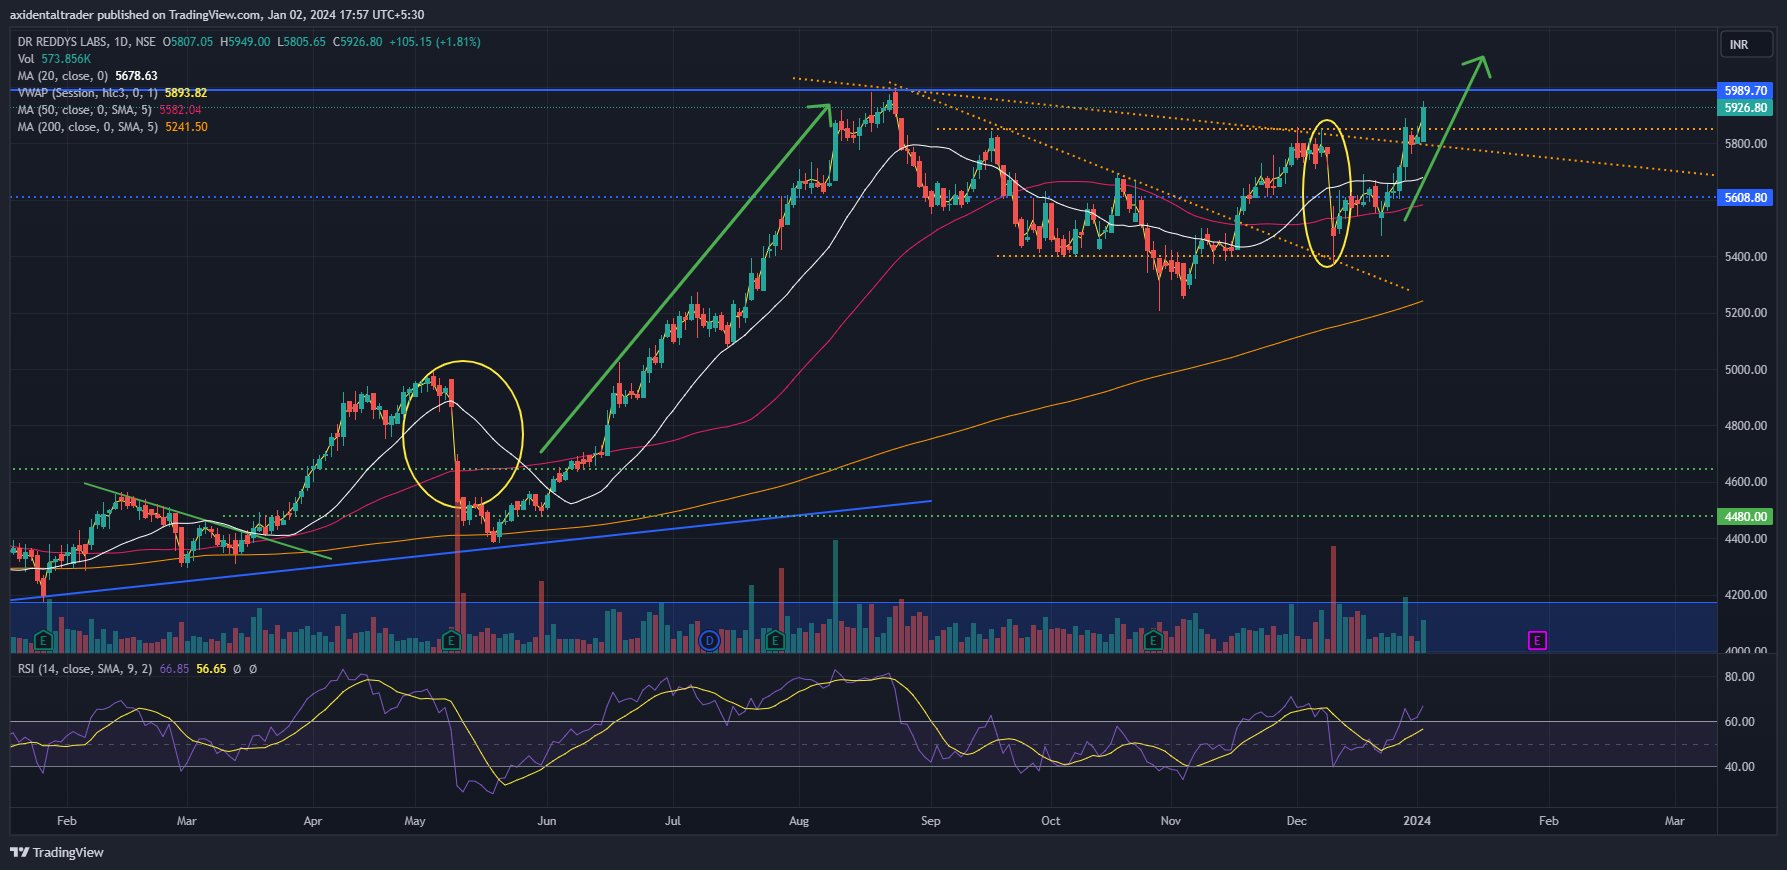This screenshot has height=870, width=1787.
Task: Open the earnings E marker in late July
Action: (774, 640)
